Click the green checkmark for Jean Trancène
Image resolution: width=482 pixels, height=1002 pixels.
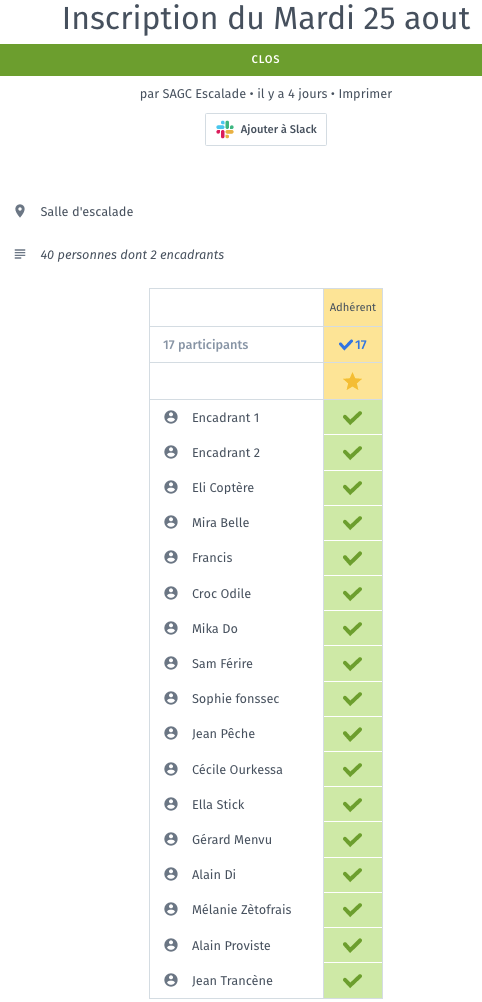tap(352, 980)
